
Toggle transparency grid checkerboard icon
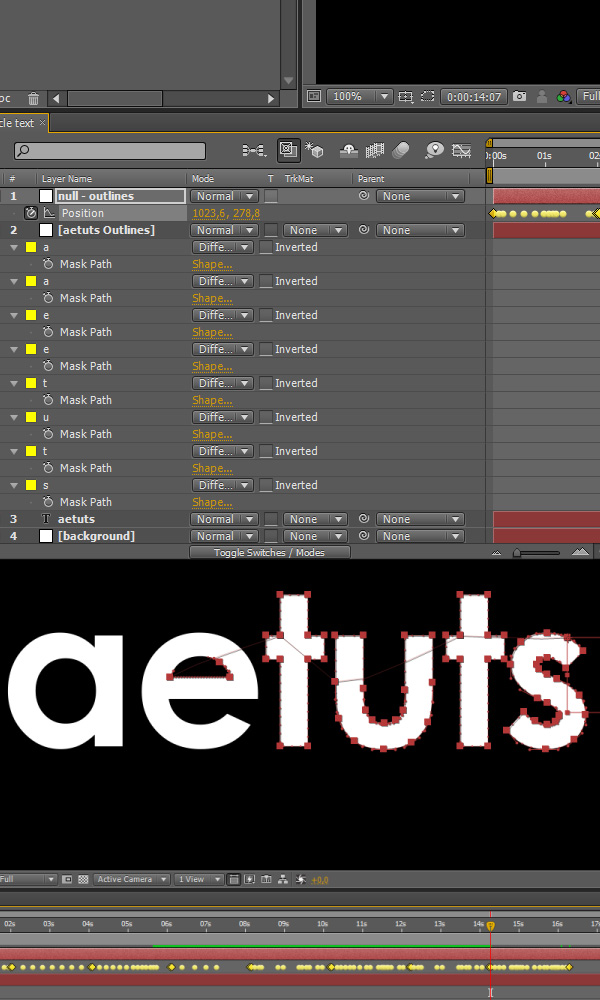[83, 879]
